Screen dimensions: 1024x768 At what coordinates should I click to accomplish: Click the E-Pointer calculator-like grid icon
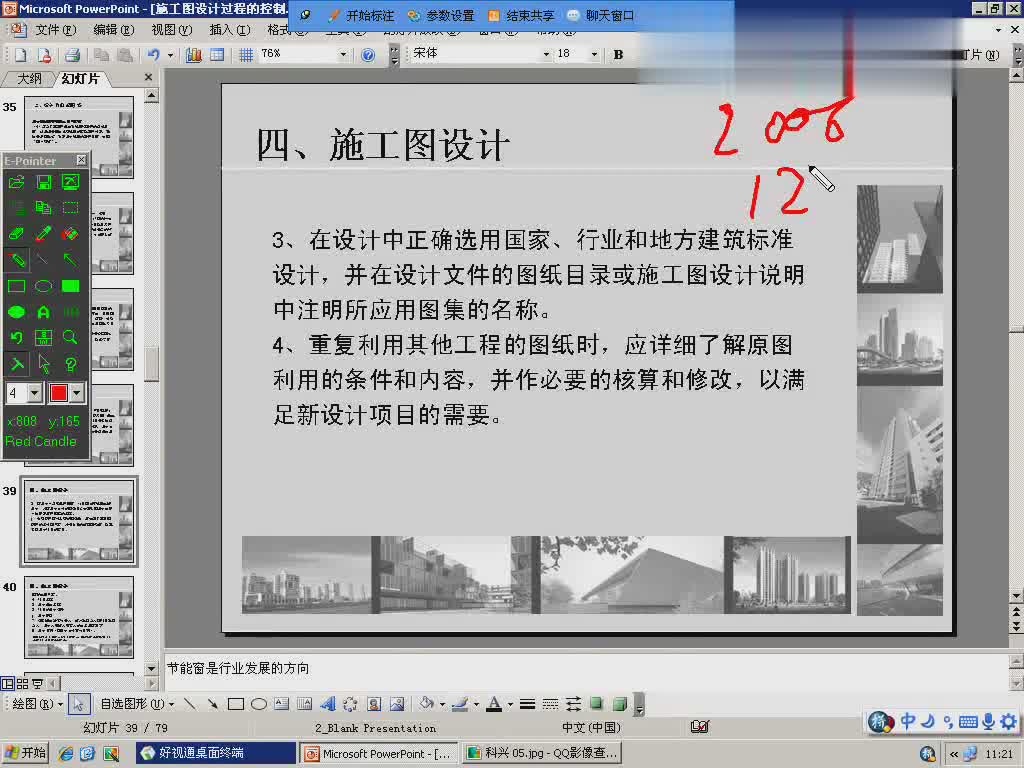click(44, 338)
